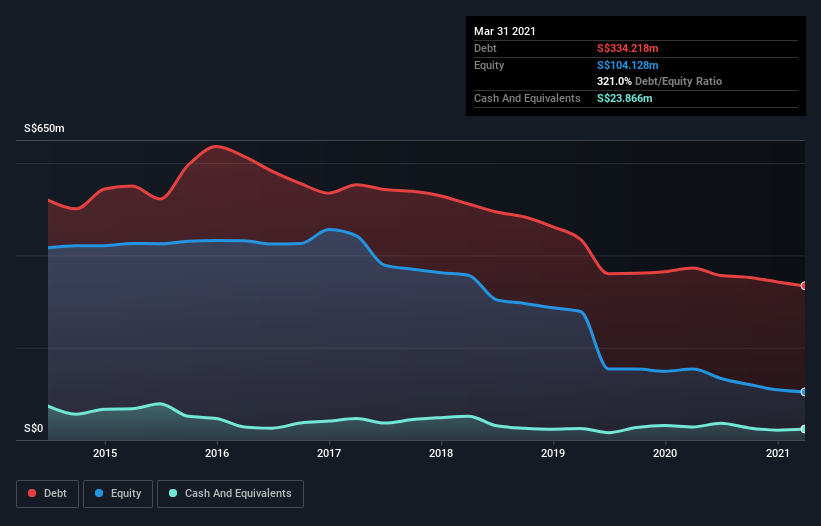
Task: Click the 2017 axis label
Action: (329, 453)
